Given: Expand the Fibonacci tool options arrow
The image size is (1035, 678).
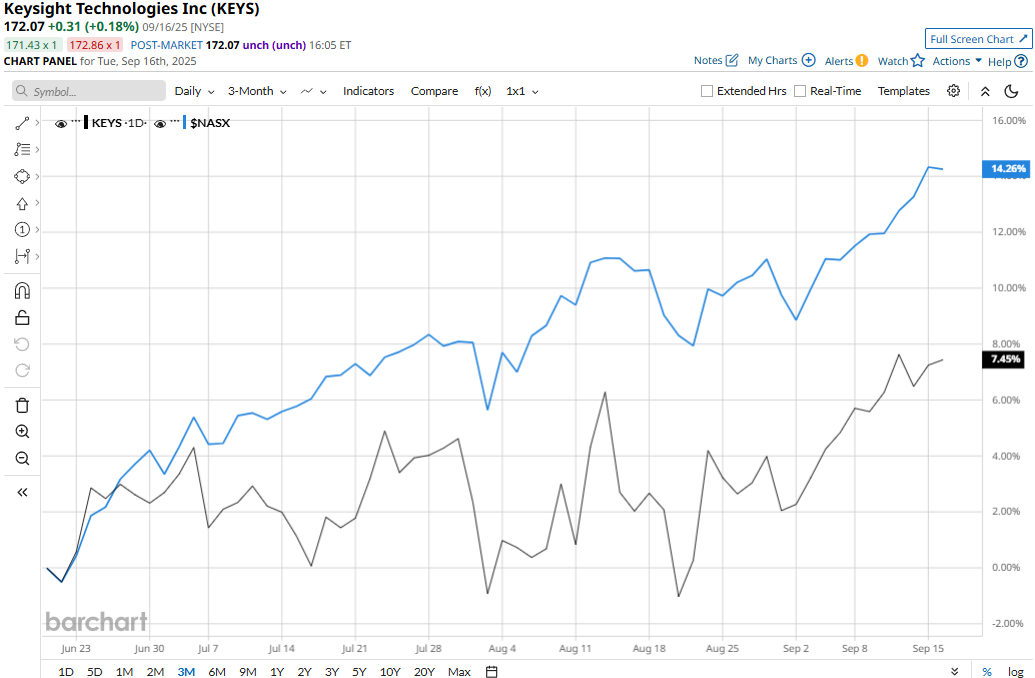Looking at the screenshot, I should [37, 150].
